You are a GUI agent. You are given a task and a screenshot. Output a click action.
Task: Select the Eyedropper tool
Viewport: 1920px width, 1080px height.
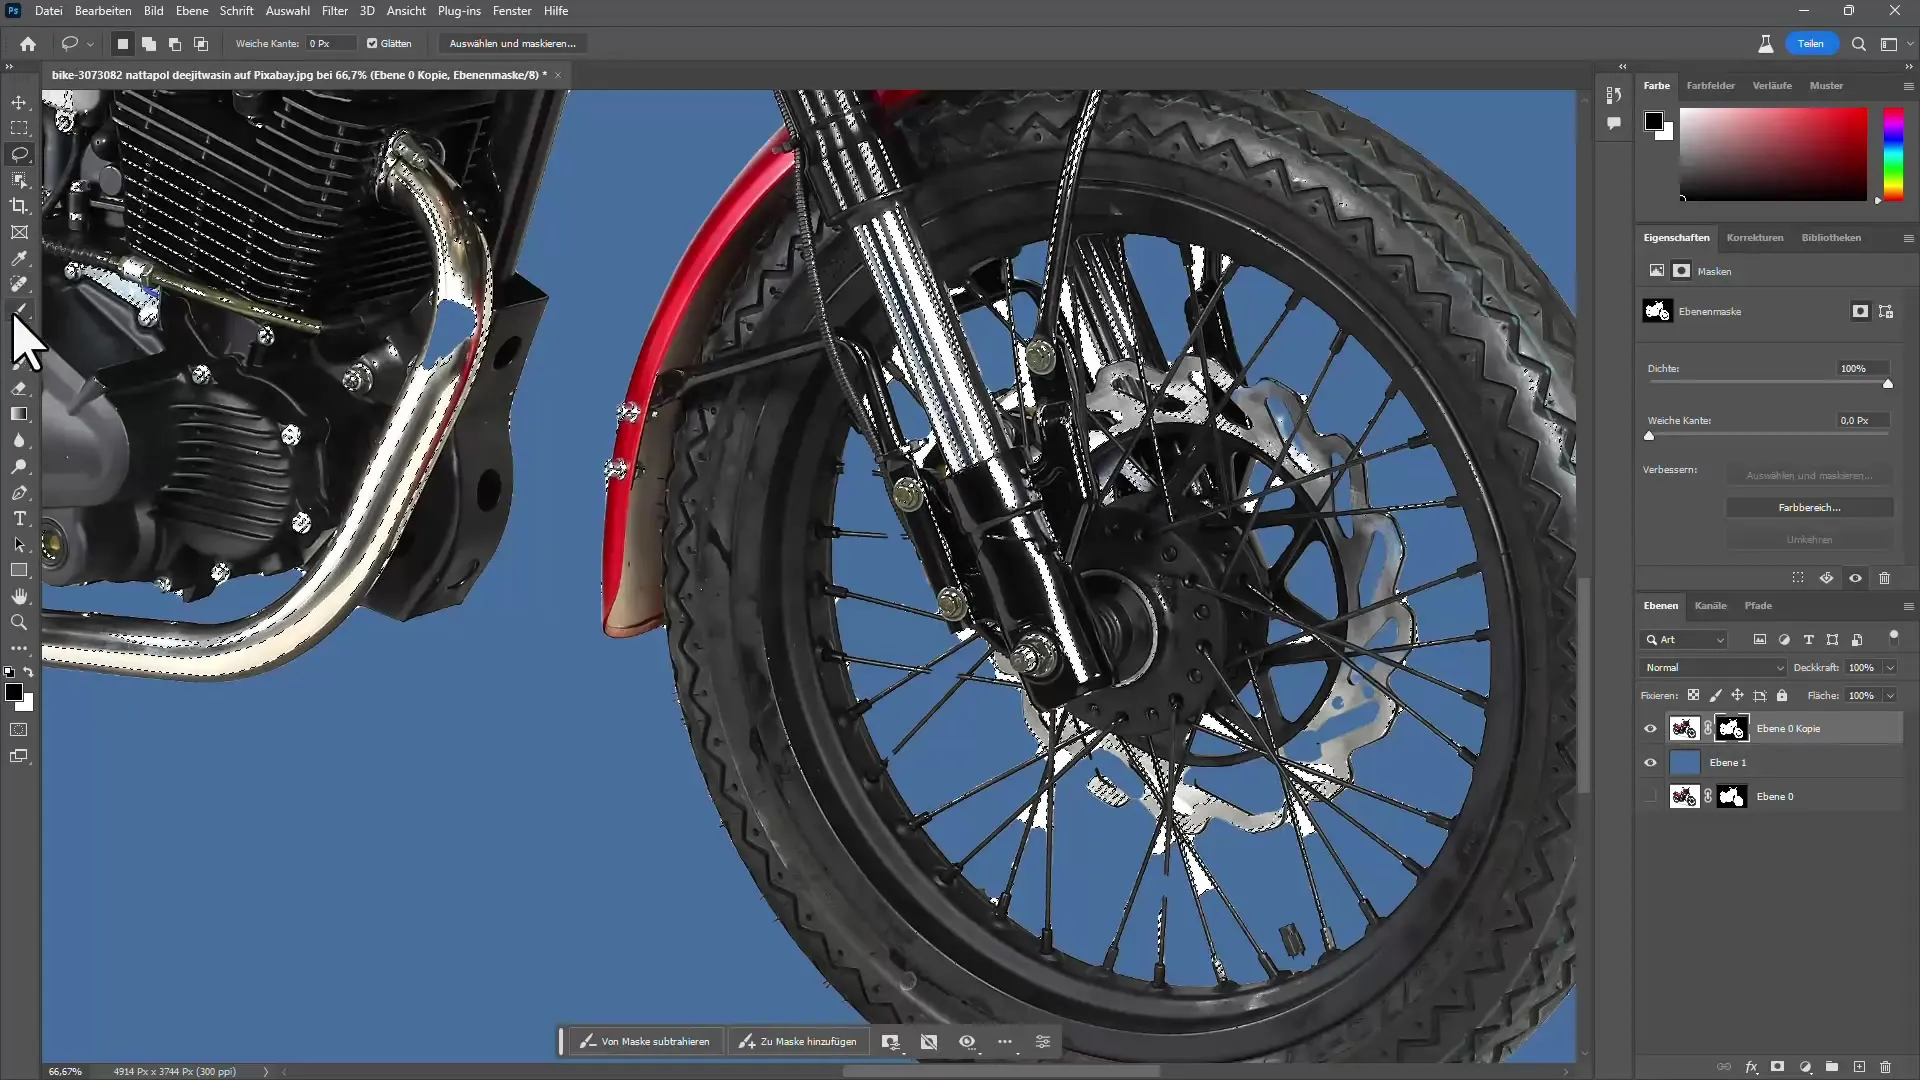(20, 258)
